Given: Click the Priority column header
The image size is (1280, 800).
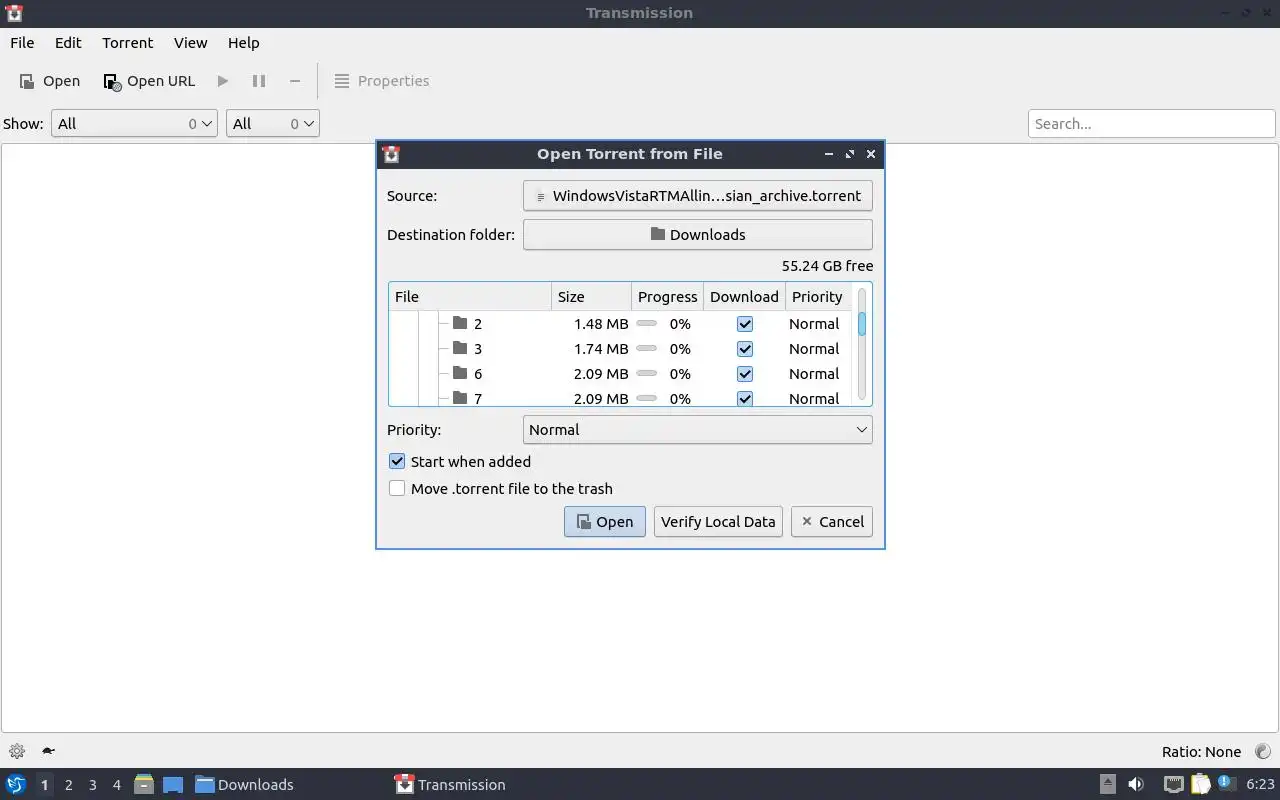Looking at the screenshot, I should point(818,297).
